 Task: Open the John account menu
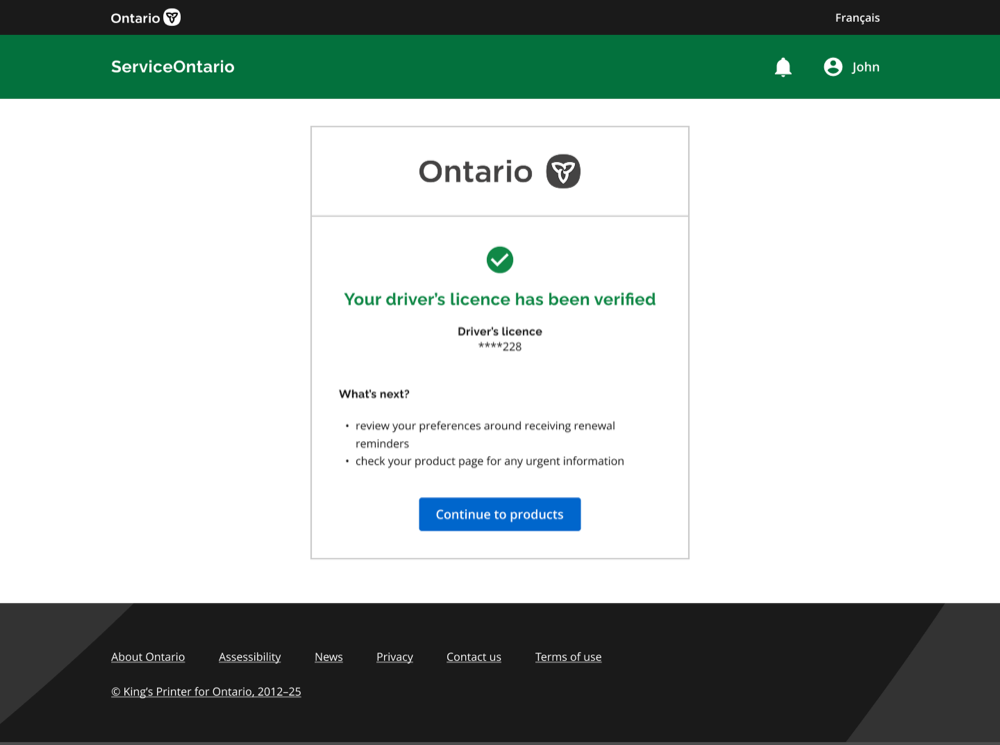865,67
